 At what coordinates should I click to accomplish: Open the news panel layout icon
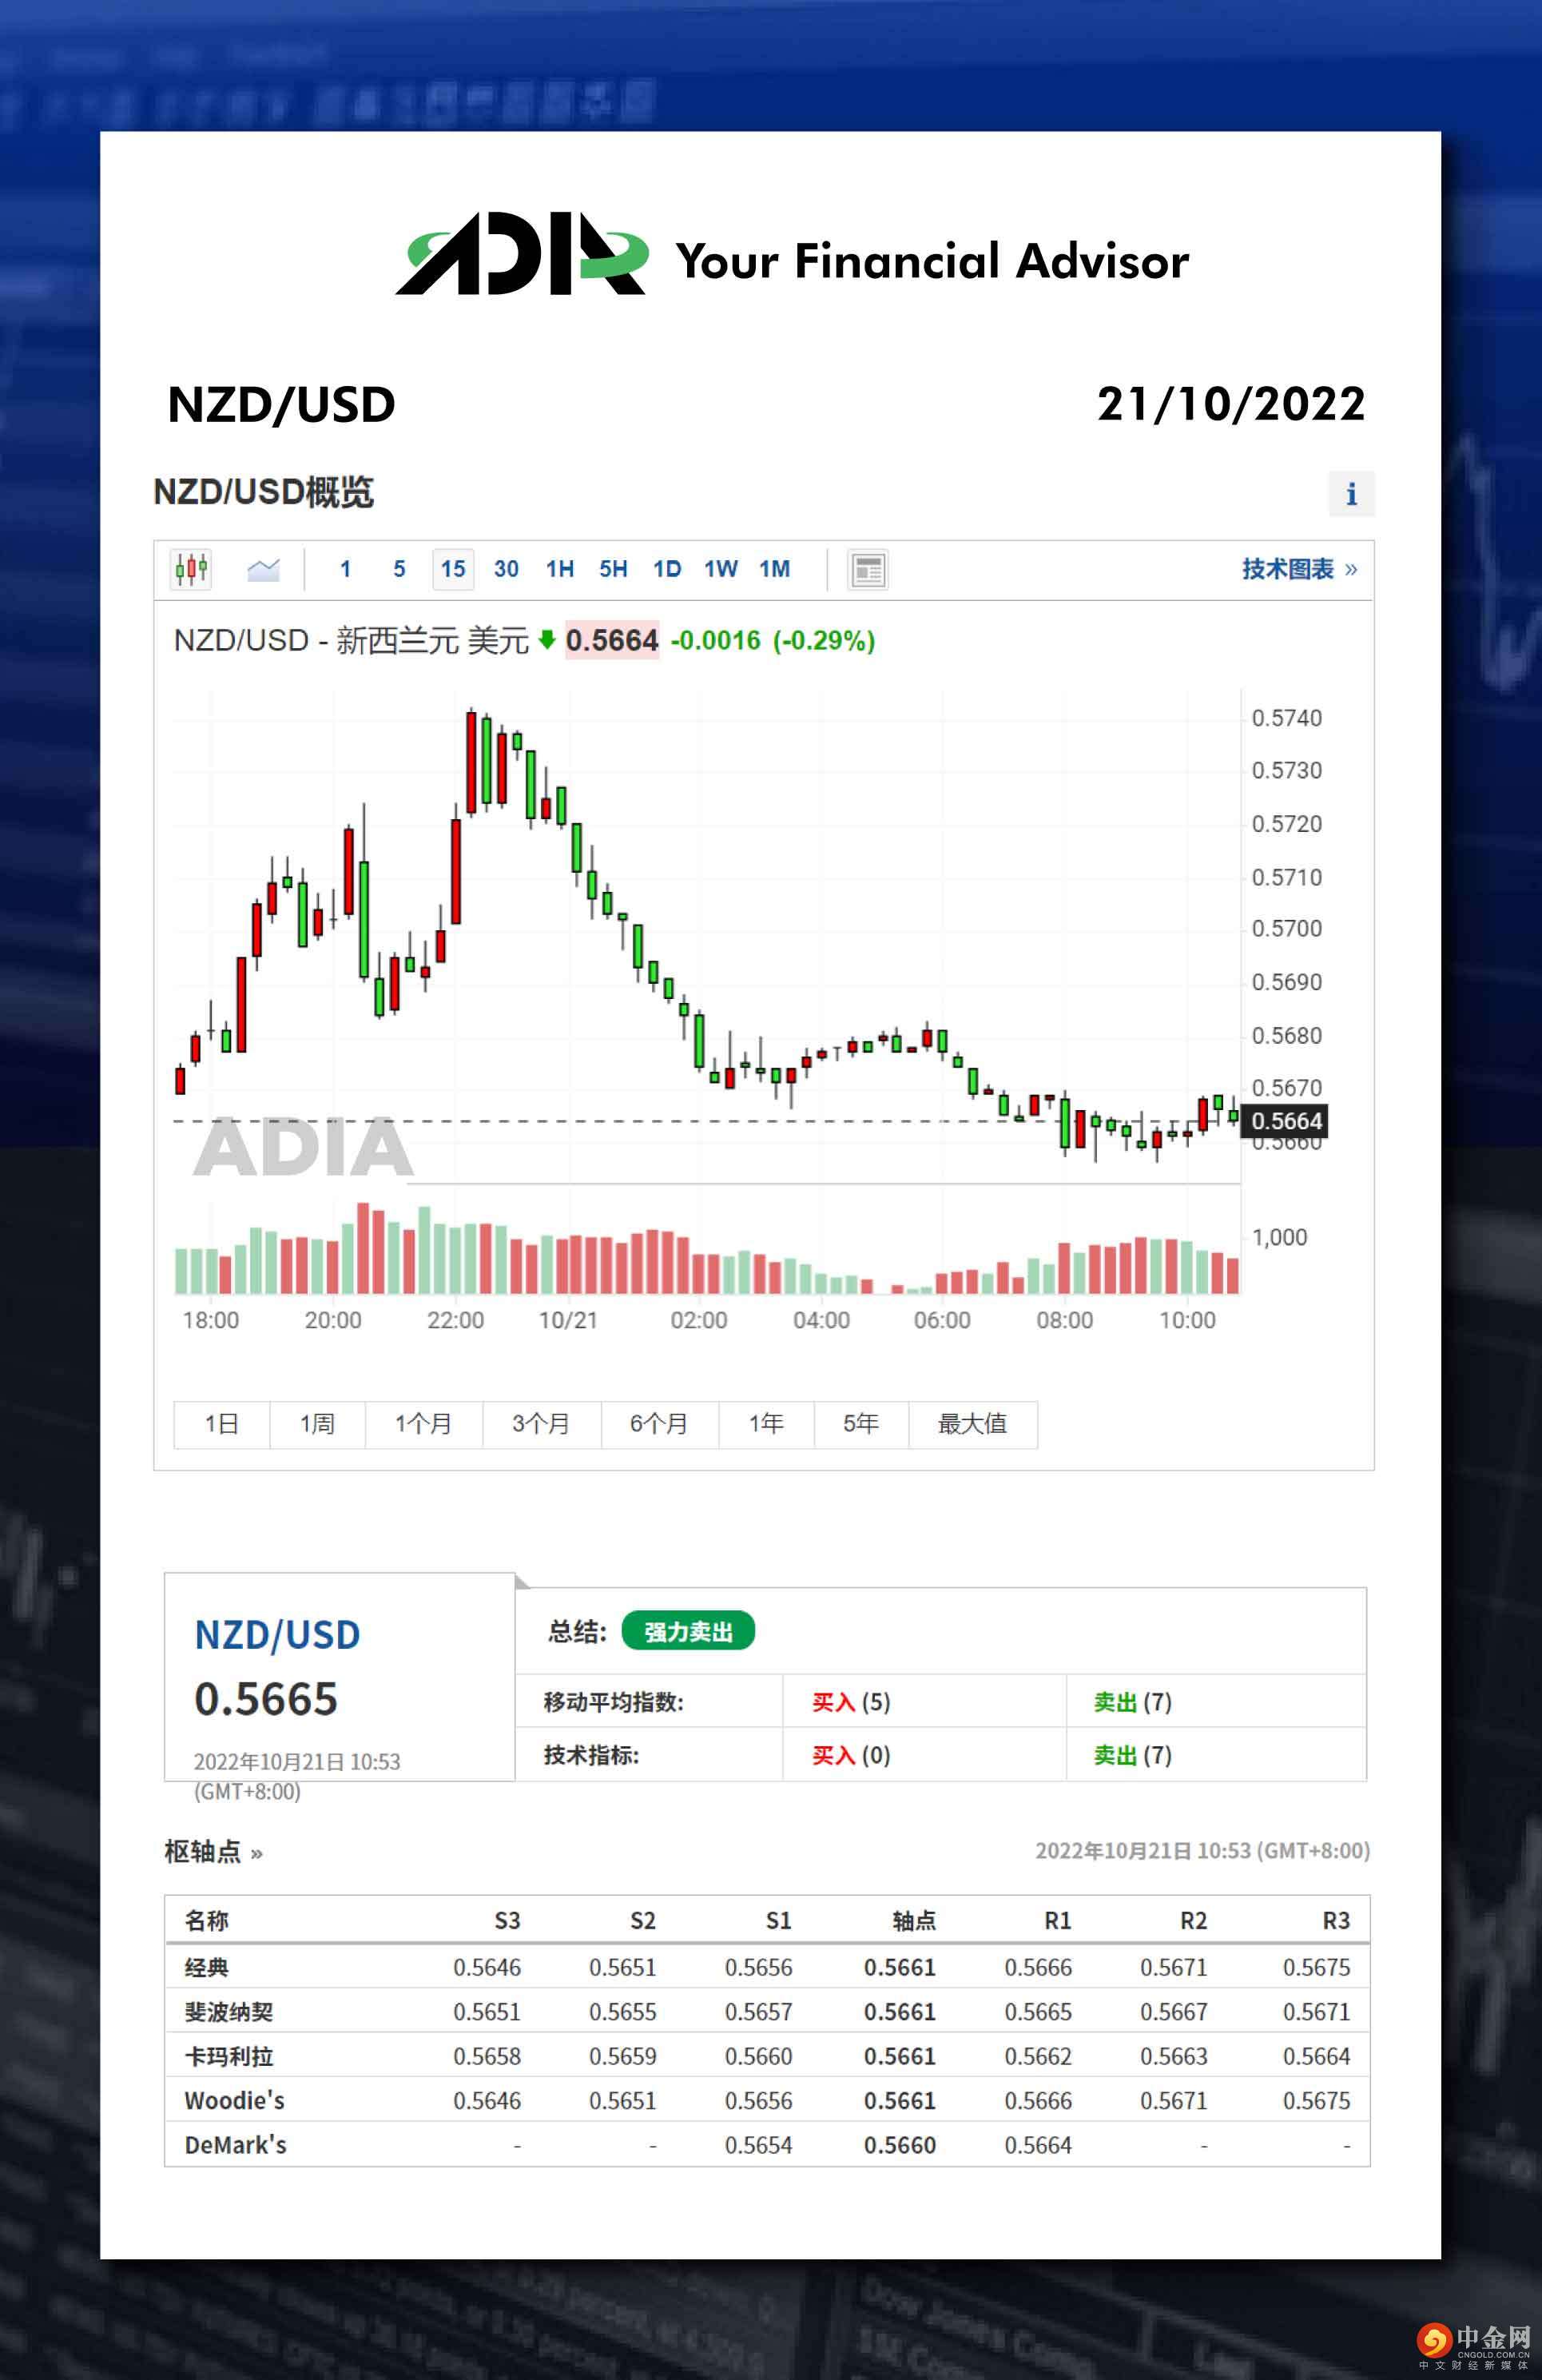[868, 570]
